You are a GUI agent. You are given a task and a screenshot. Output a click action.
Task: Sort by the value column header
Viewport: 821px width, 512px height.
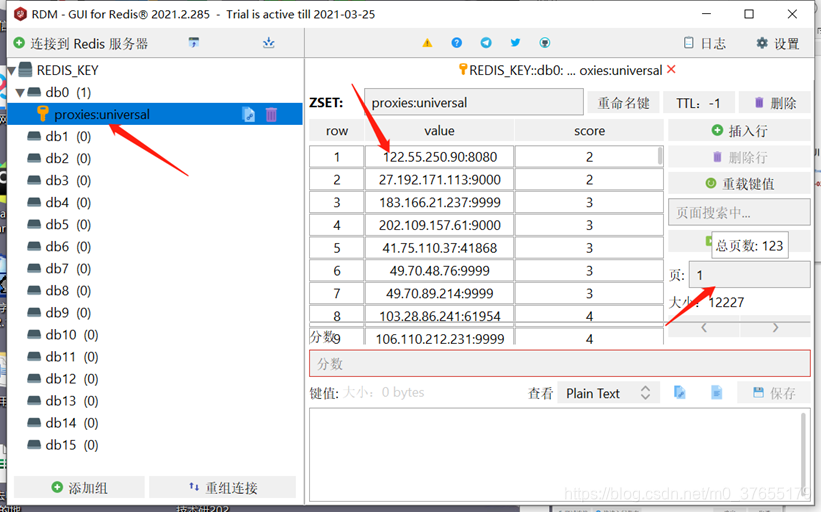pyautogui.click(x=439, y=130)
